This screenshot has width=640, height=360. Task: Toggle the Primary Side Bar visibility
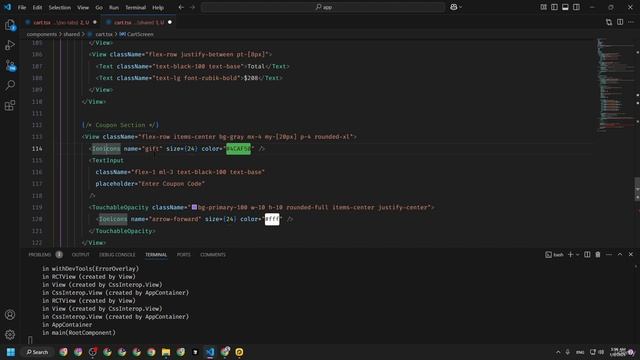[x=554, y=7]
